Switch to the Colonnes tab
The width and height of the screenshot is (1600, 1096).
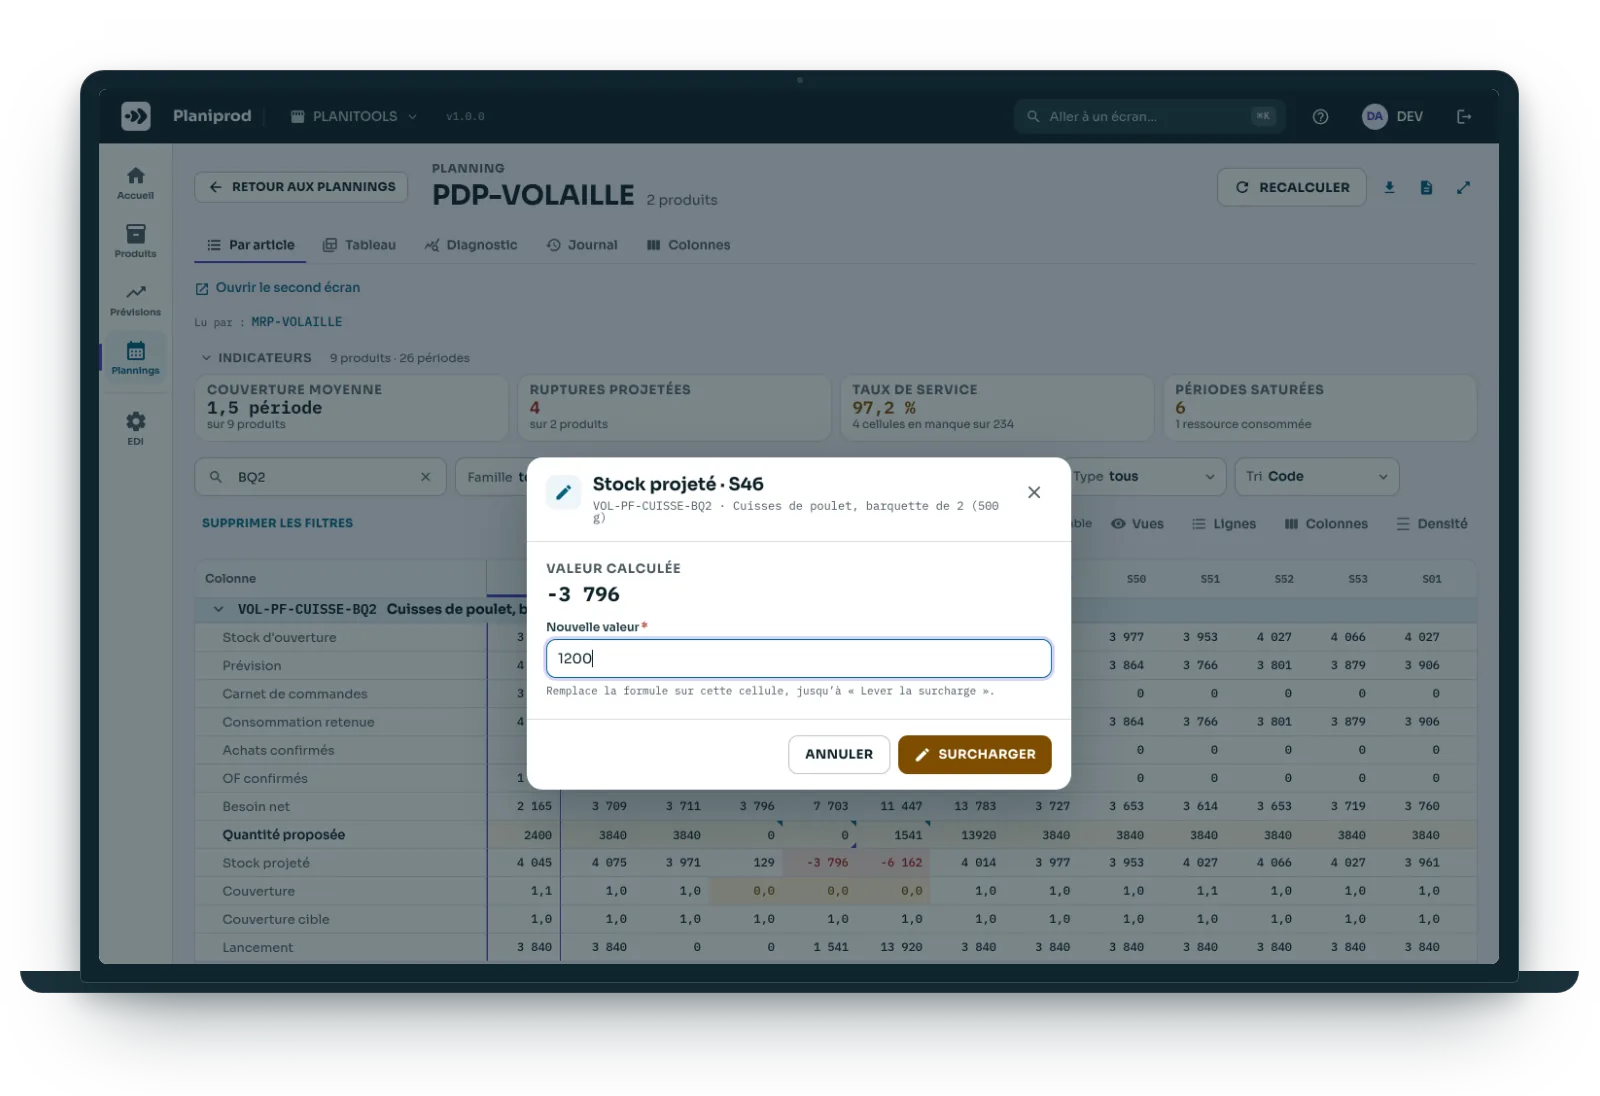tap(688, 245)
